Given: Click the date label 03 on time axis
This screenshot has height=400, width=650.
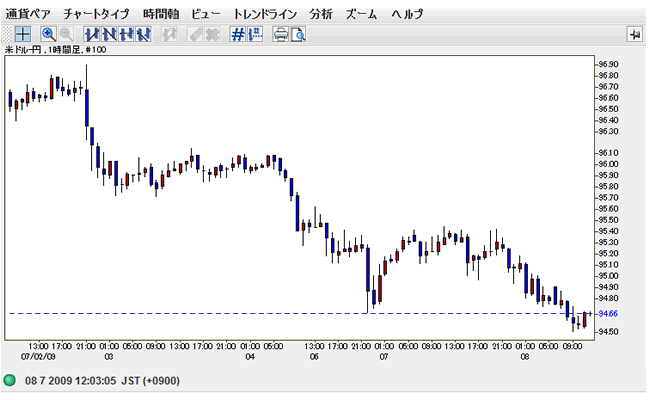Looking at the screenshot, I should tap(109, 356).
